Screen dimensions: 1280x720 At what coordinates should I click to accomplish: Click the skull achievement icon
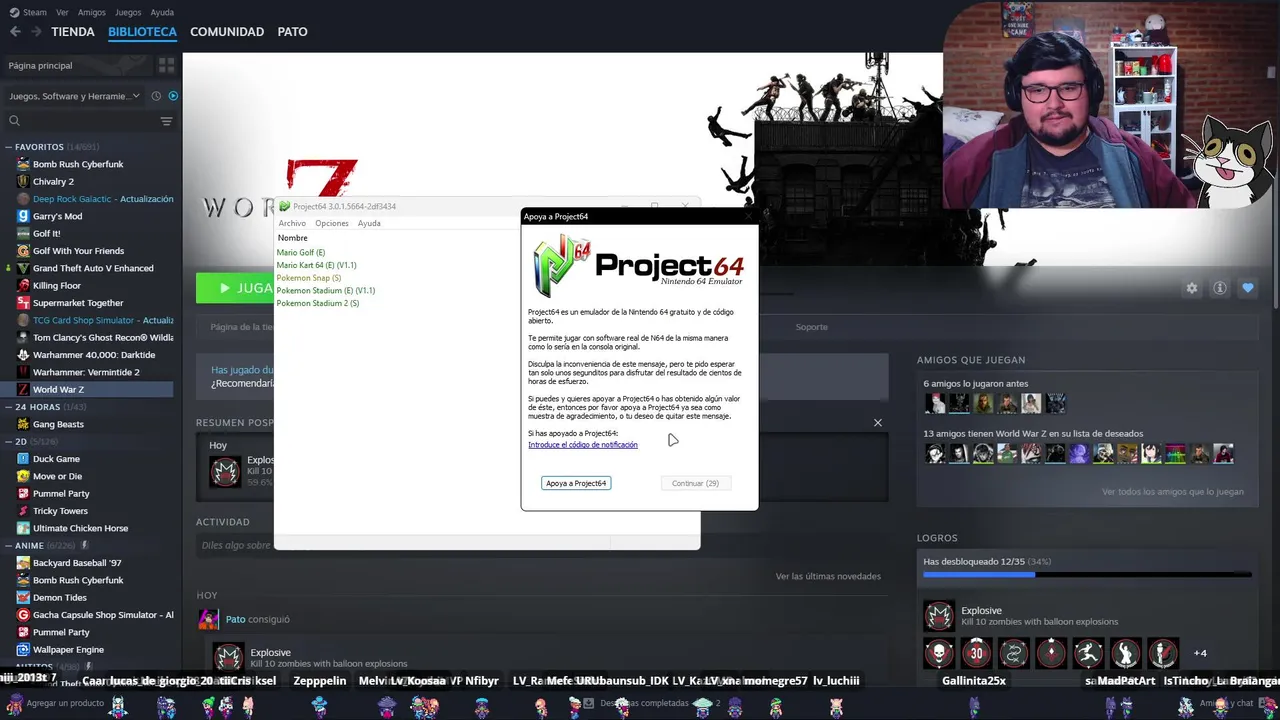pos(939,653)
